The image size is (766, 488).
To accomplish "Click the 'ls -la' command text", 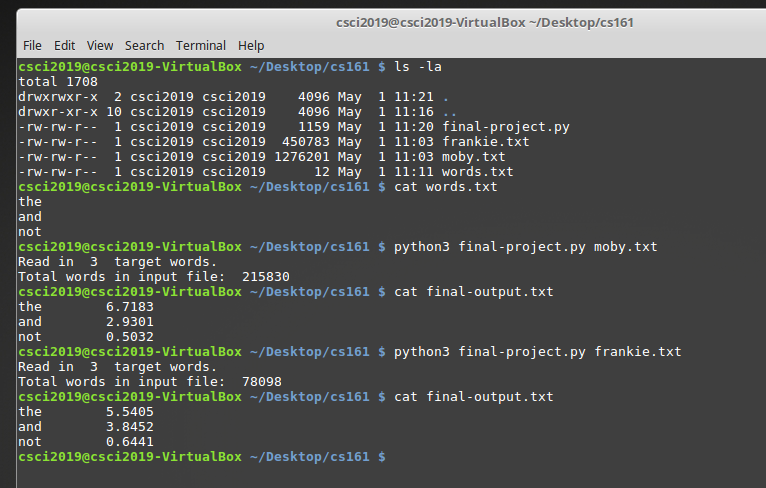I will [x=418, y=66].
